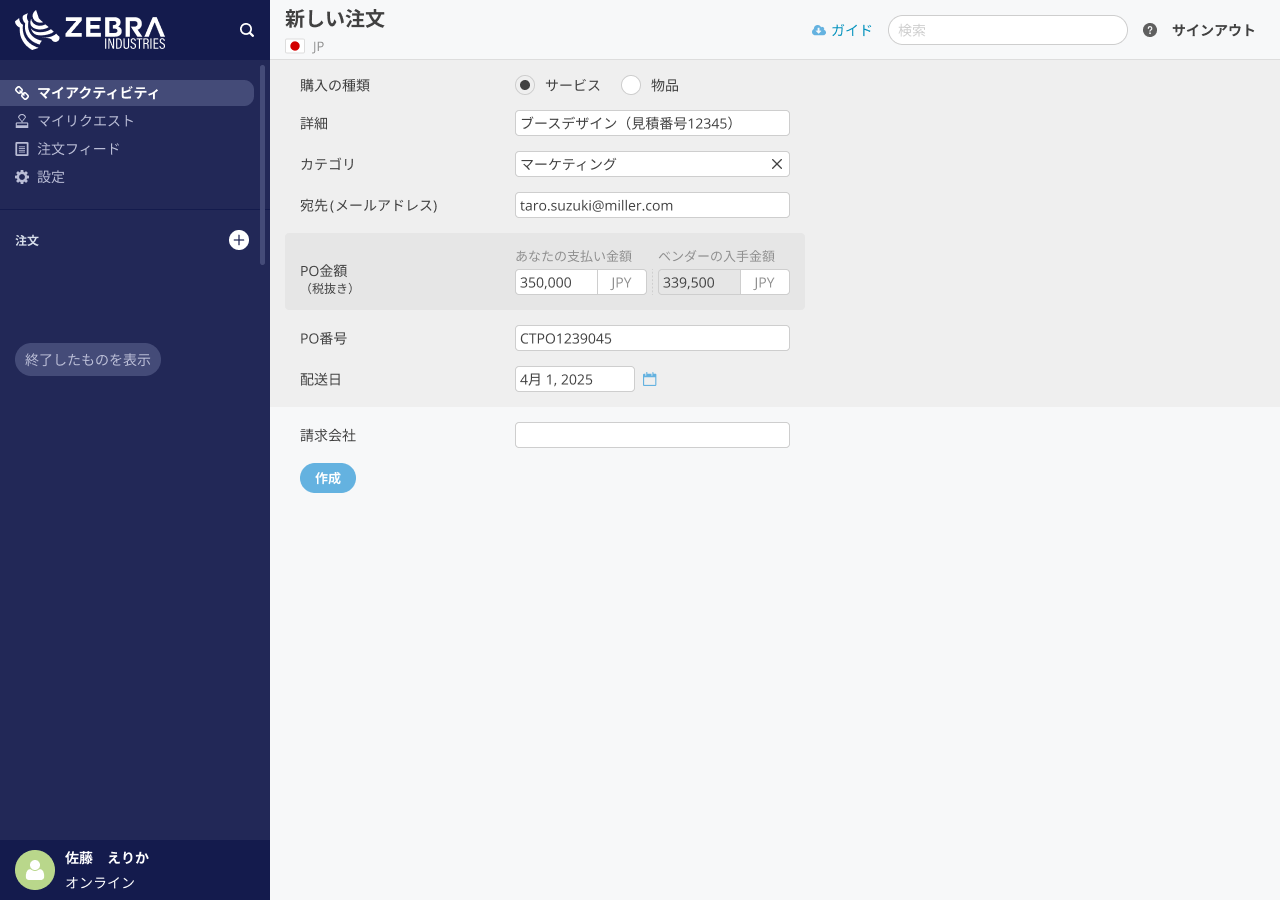Open 設定 from the sidebar
Image resolution: width=1280 pixels, height=900 pixels.
(51, 177)
